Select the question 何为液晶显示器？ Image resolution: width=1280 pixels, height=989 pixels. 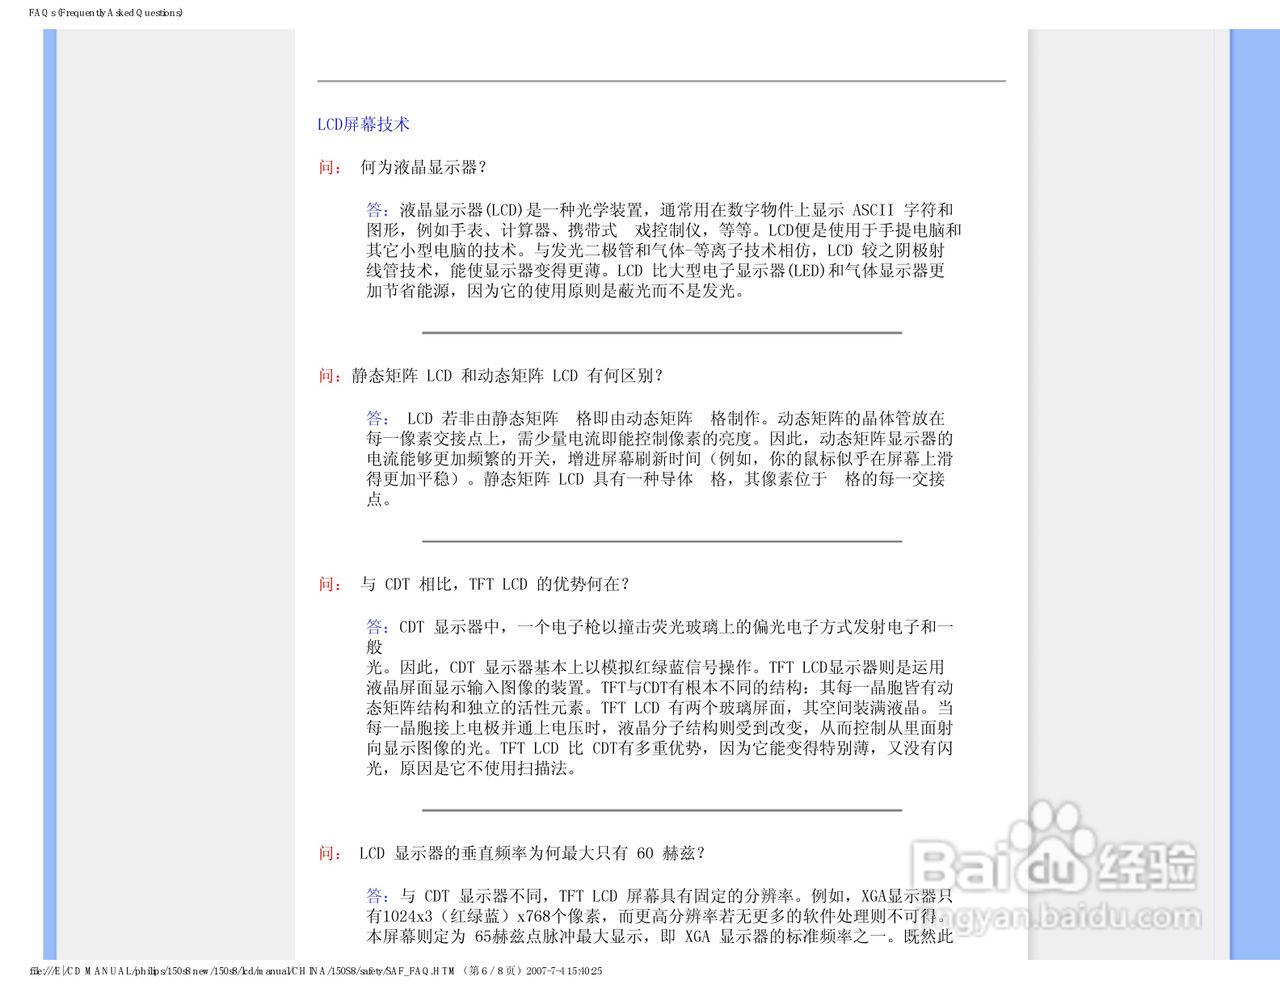[424, 168]
